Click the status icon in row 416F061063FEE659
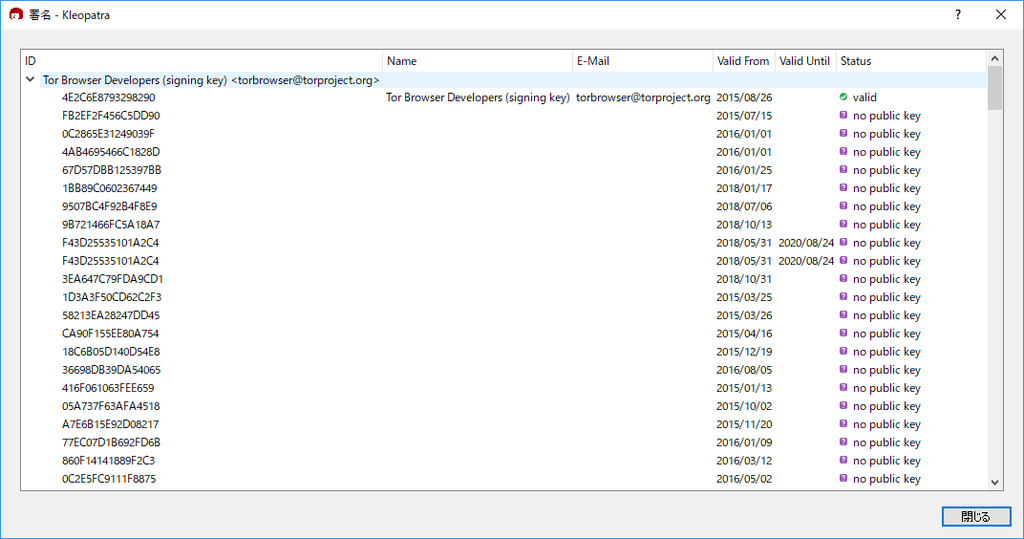Viewport: 1024px width, 539px height. tap(843, 387)
